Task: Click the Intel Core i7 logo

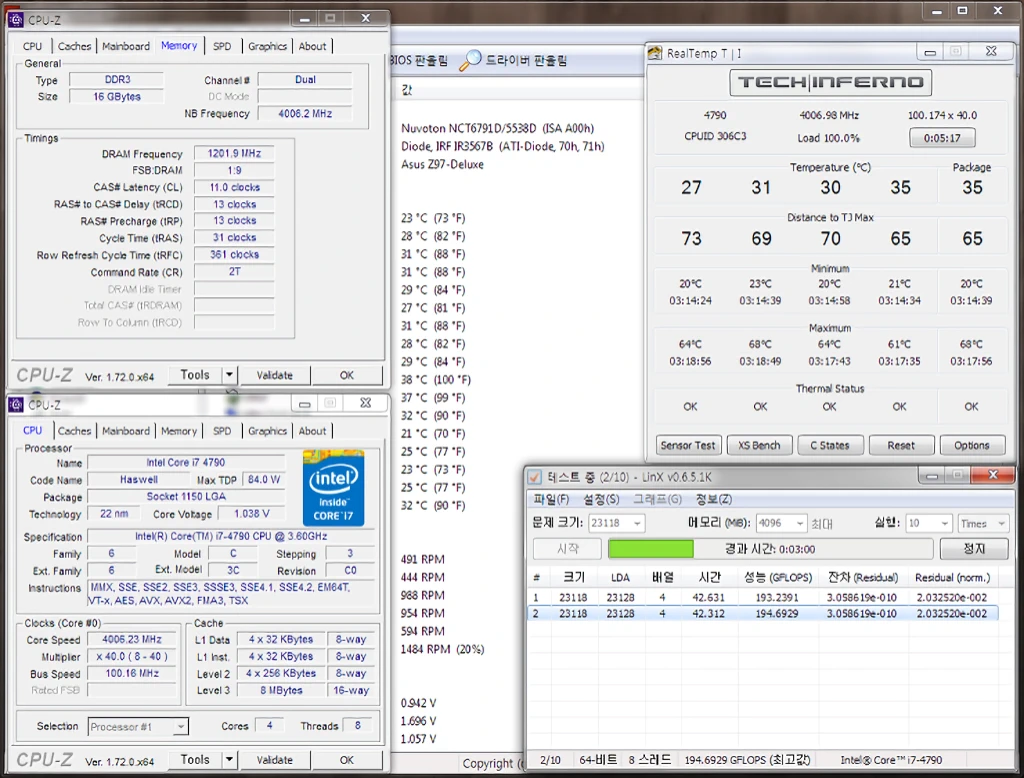Action: pos(334,488)
